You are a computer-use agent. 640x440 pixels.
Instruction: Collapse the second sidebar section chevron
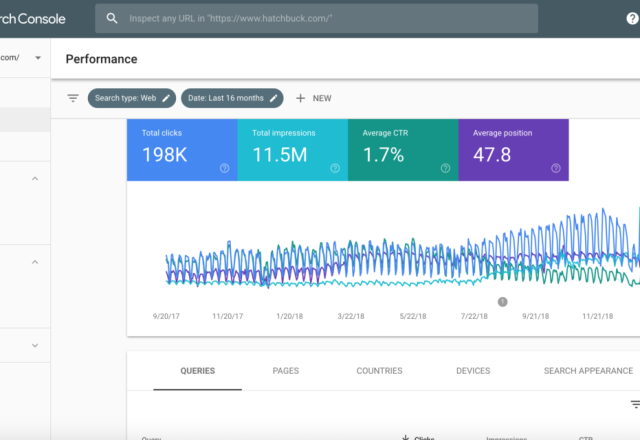point(35,262)
